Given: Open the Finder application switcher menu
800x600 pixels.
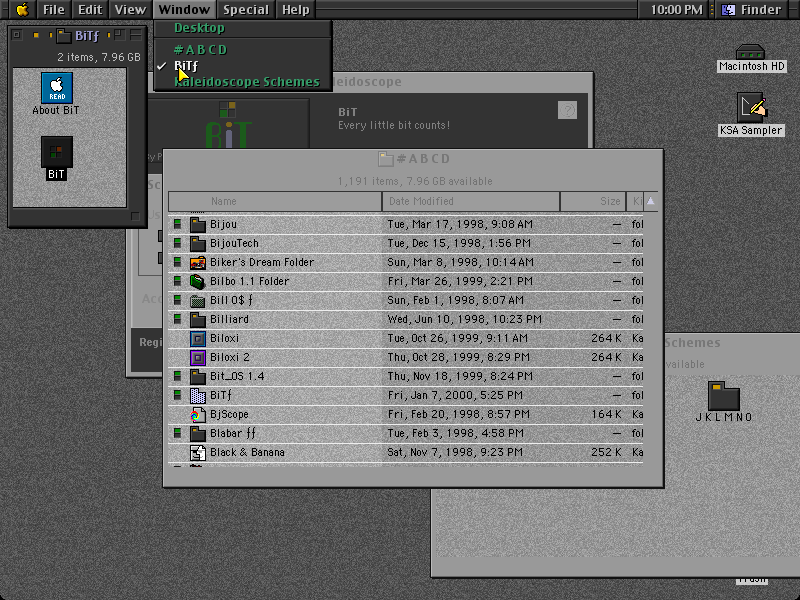Looking at the screenshot, I should point(754,9).
